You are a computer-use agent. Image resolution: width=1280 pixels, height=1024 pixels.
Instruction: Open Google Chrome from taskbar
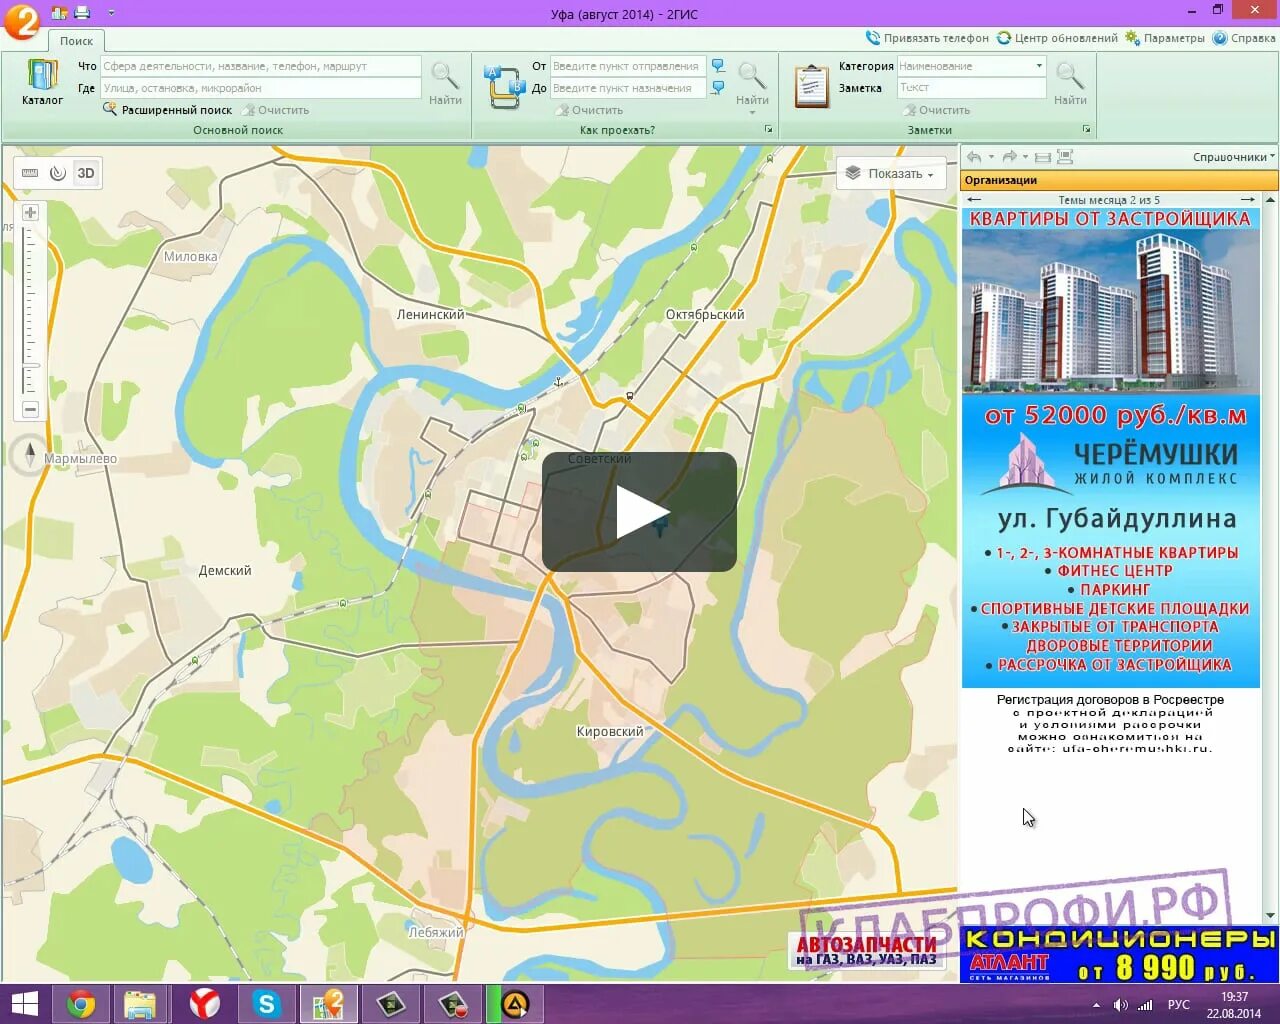[x=81, y=1004]
